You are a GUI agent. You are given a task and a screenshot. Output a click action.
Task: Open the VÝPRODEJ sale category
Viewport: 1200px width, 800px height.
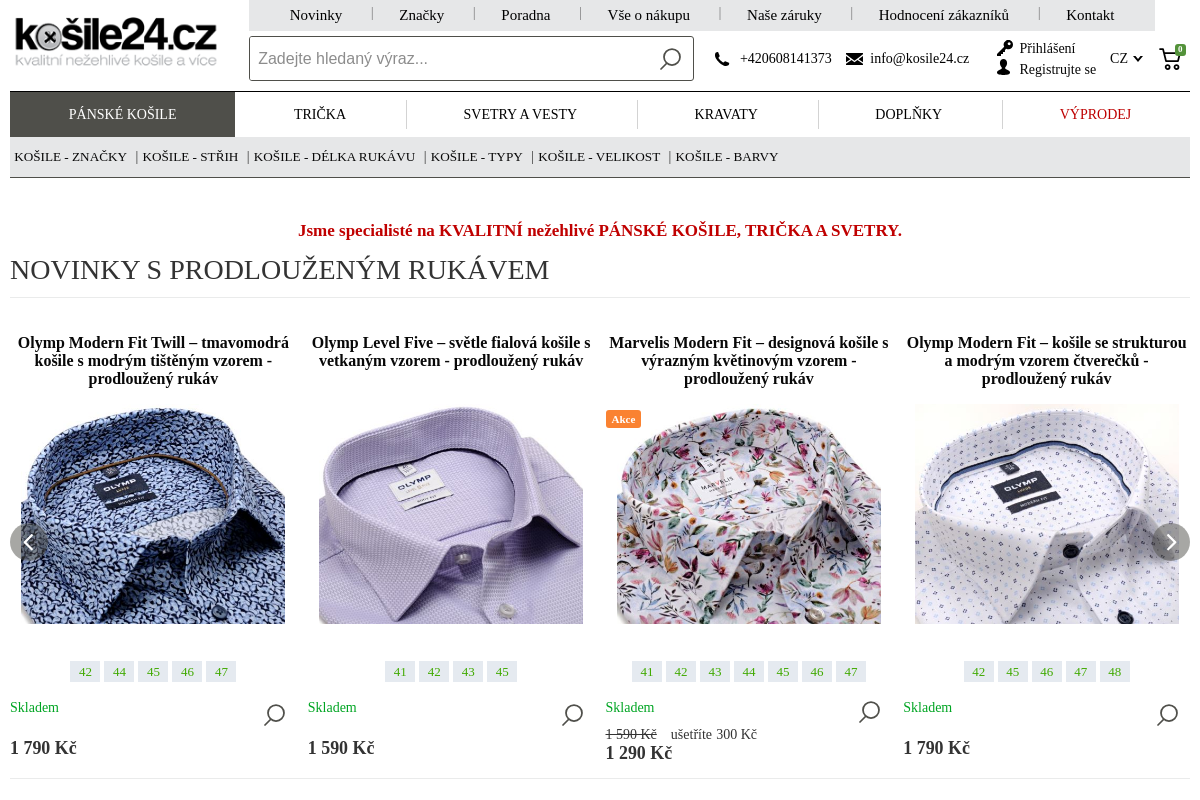pyautogui.click(x=1095, y=115)
